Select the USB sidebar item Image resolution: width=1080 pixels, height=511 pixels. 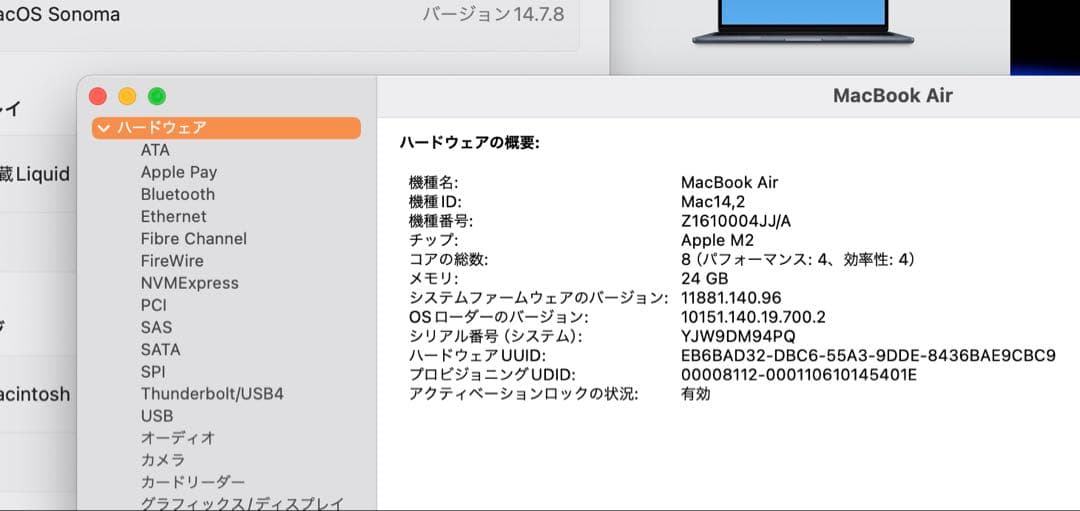pyautogui.click(x=157, y=416)
